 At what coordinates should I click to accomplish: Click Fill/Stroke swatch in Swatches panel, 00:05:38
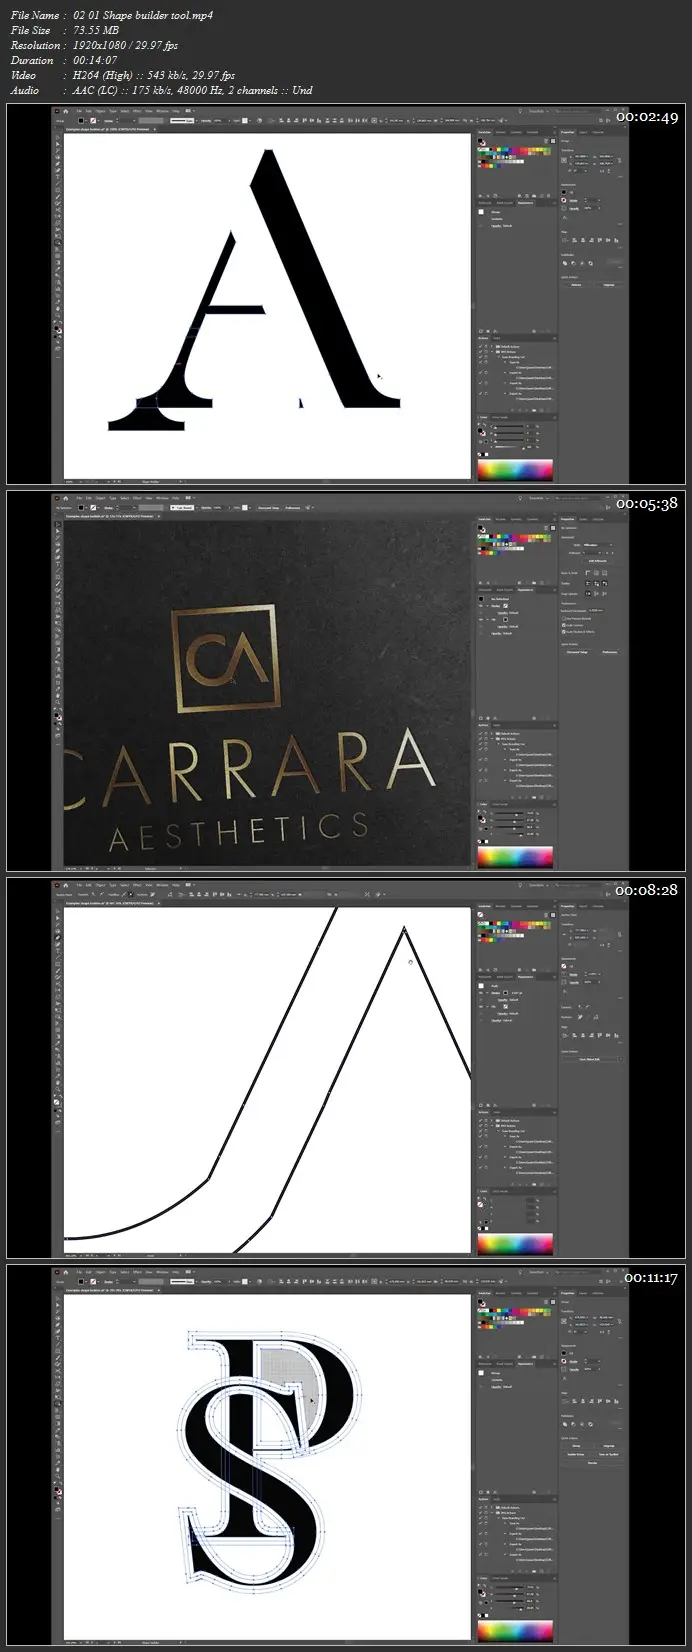point(481,528)
